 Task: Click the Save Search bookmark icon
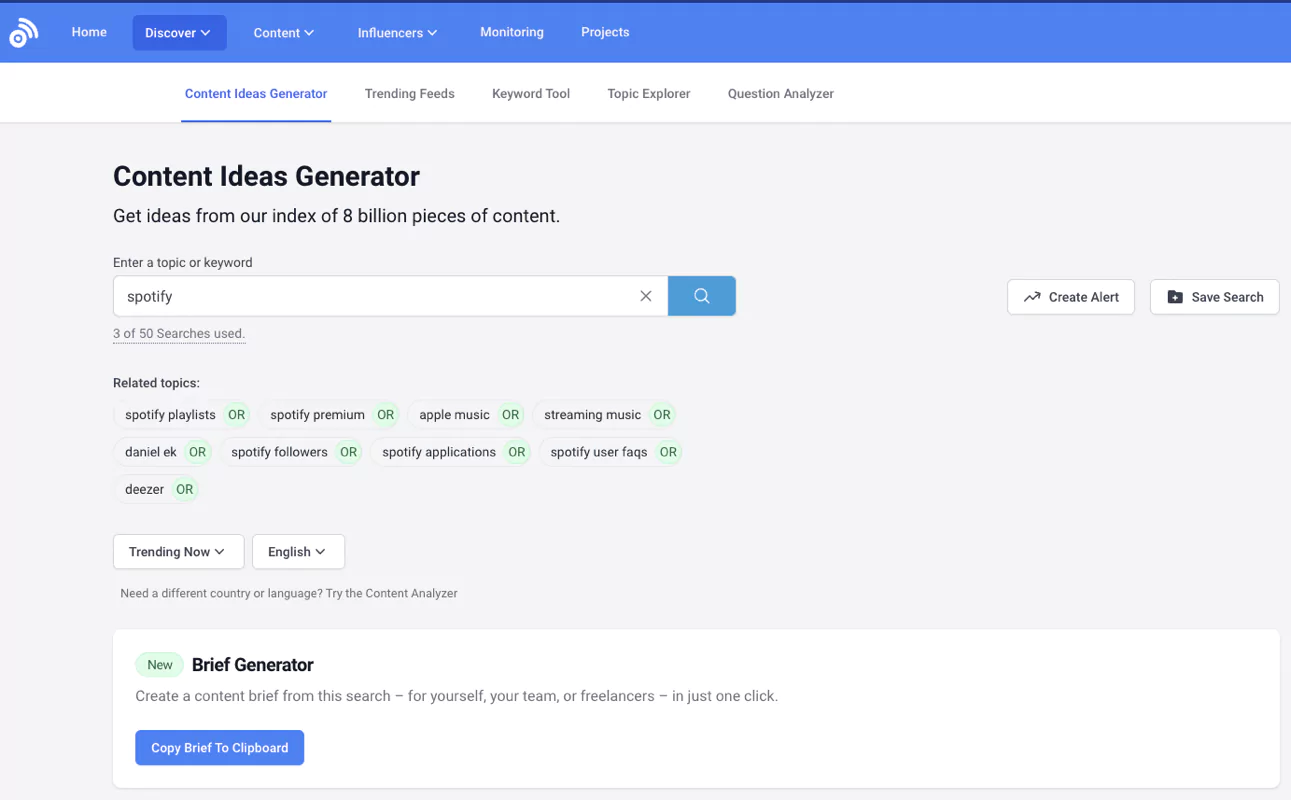coord(1175,296)
